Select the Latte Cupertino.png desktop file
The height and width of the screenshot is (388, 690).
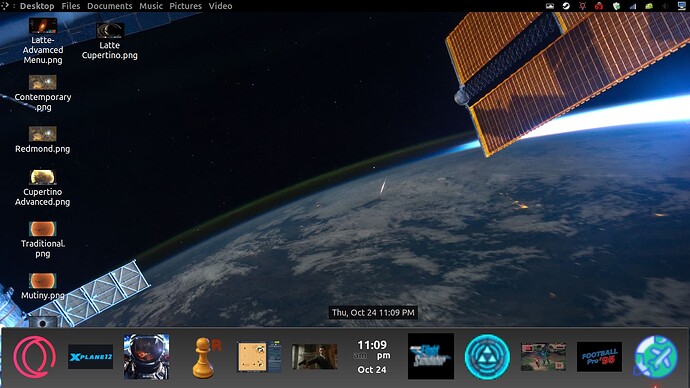click(x=110, y=41)
